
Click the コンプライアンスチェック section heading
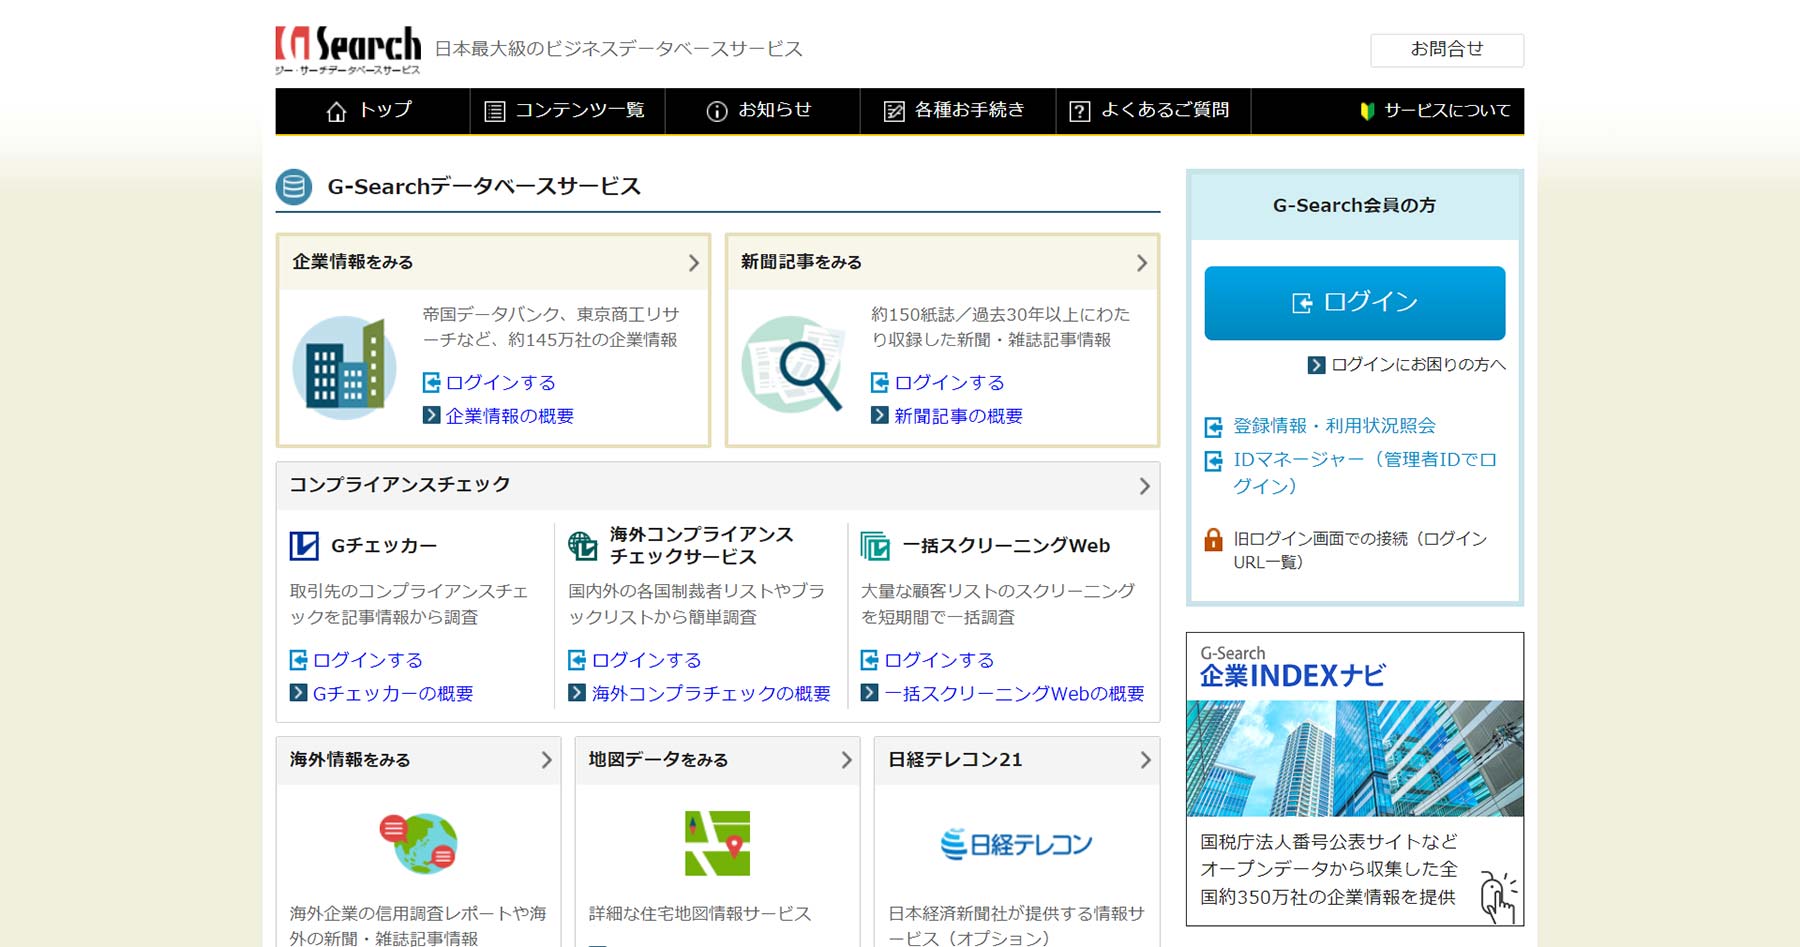400,485
